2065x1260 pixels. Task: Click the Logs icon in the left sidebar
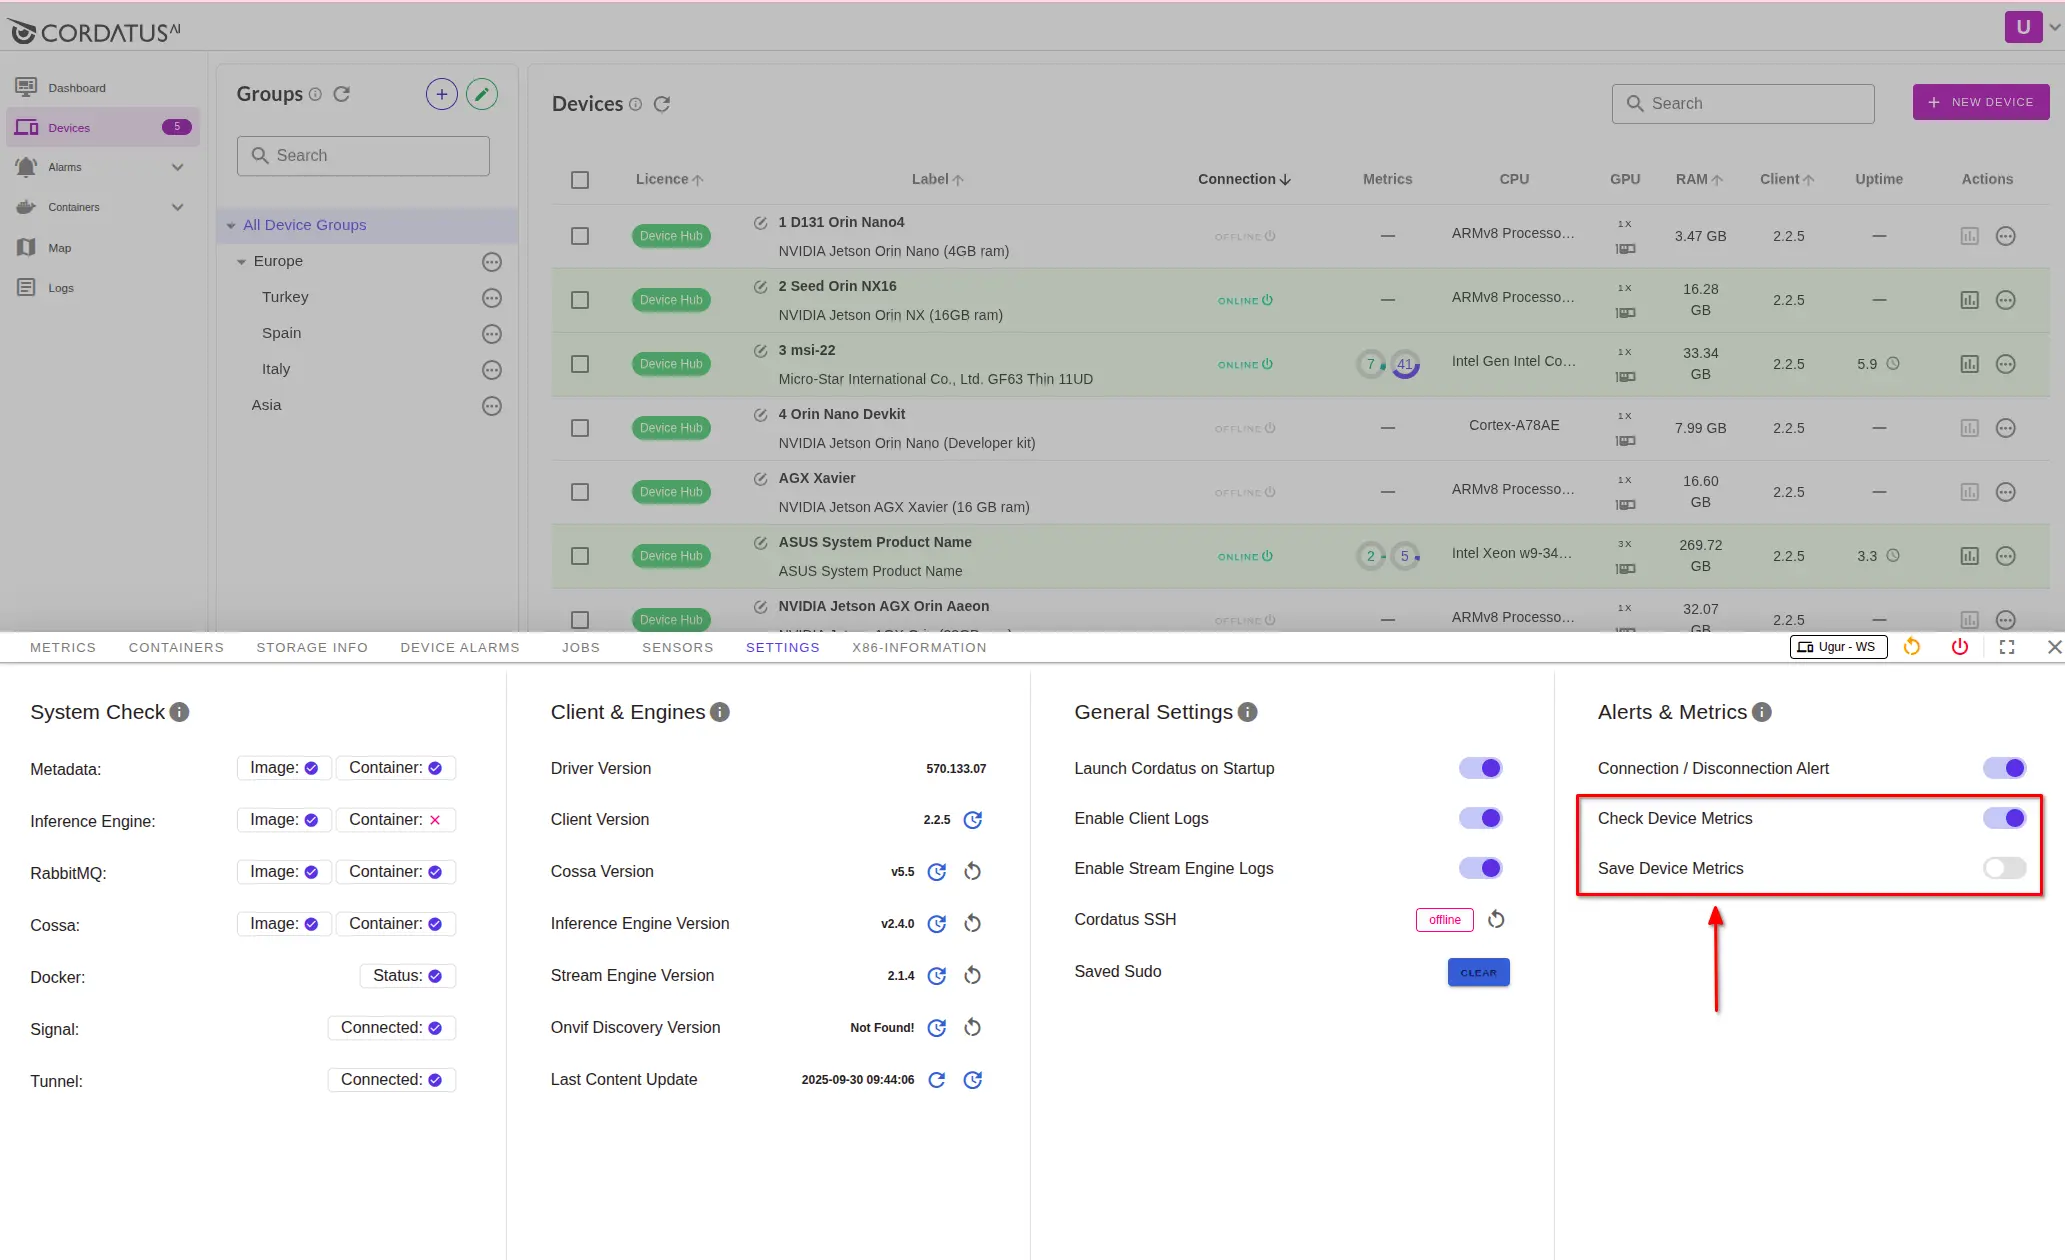[26, 287]
